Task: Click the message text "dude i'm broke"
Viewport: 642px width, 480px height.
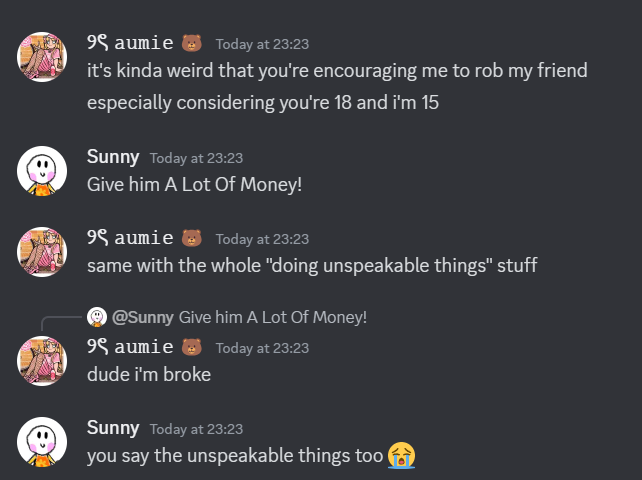Action: (149, 376)
